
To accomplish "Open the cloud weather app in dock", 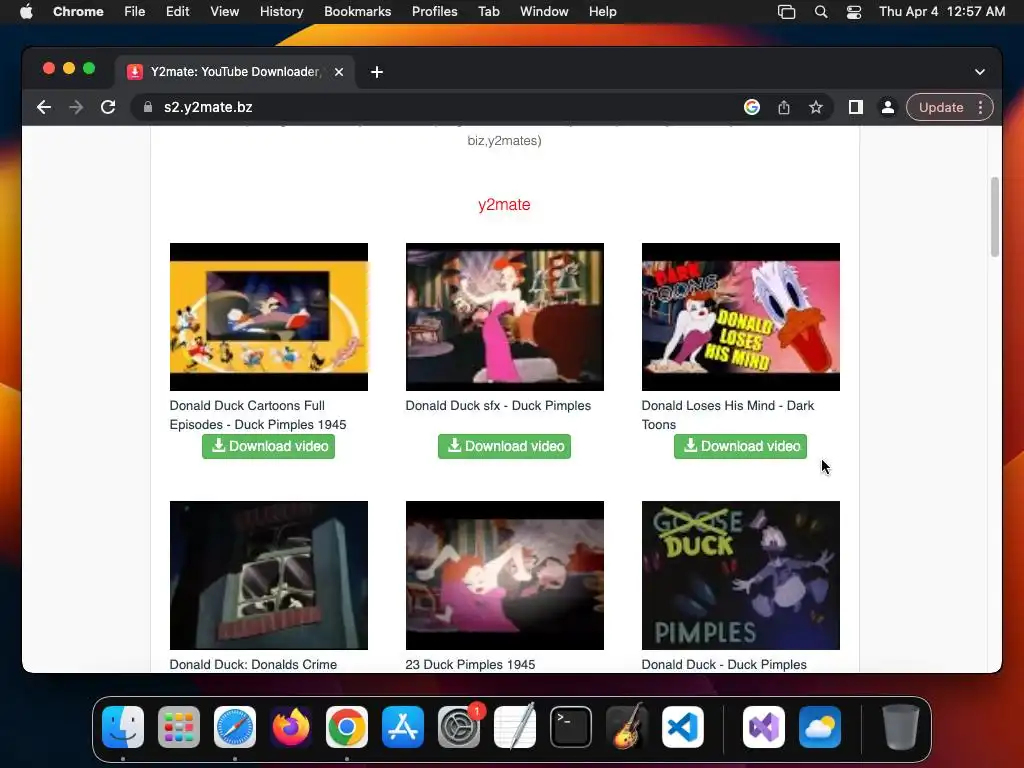I will 820,727.
